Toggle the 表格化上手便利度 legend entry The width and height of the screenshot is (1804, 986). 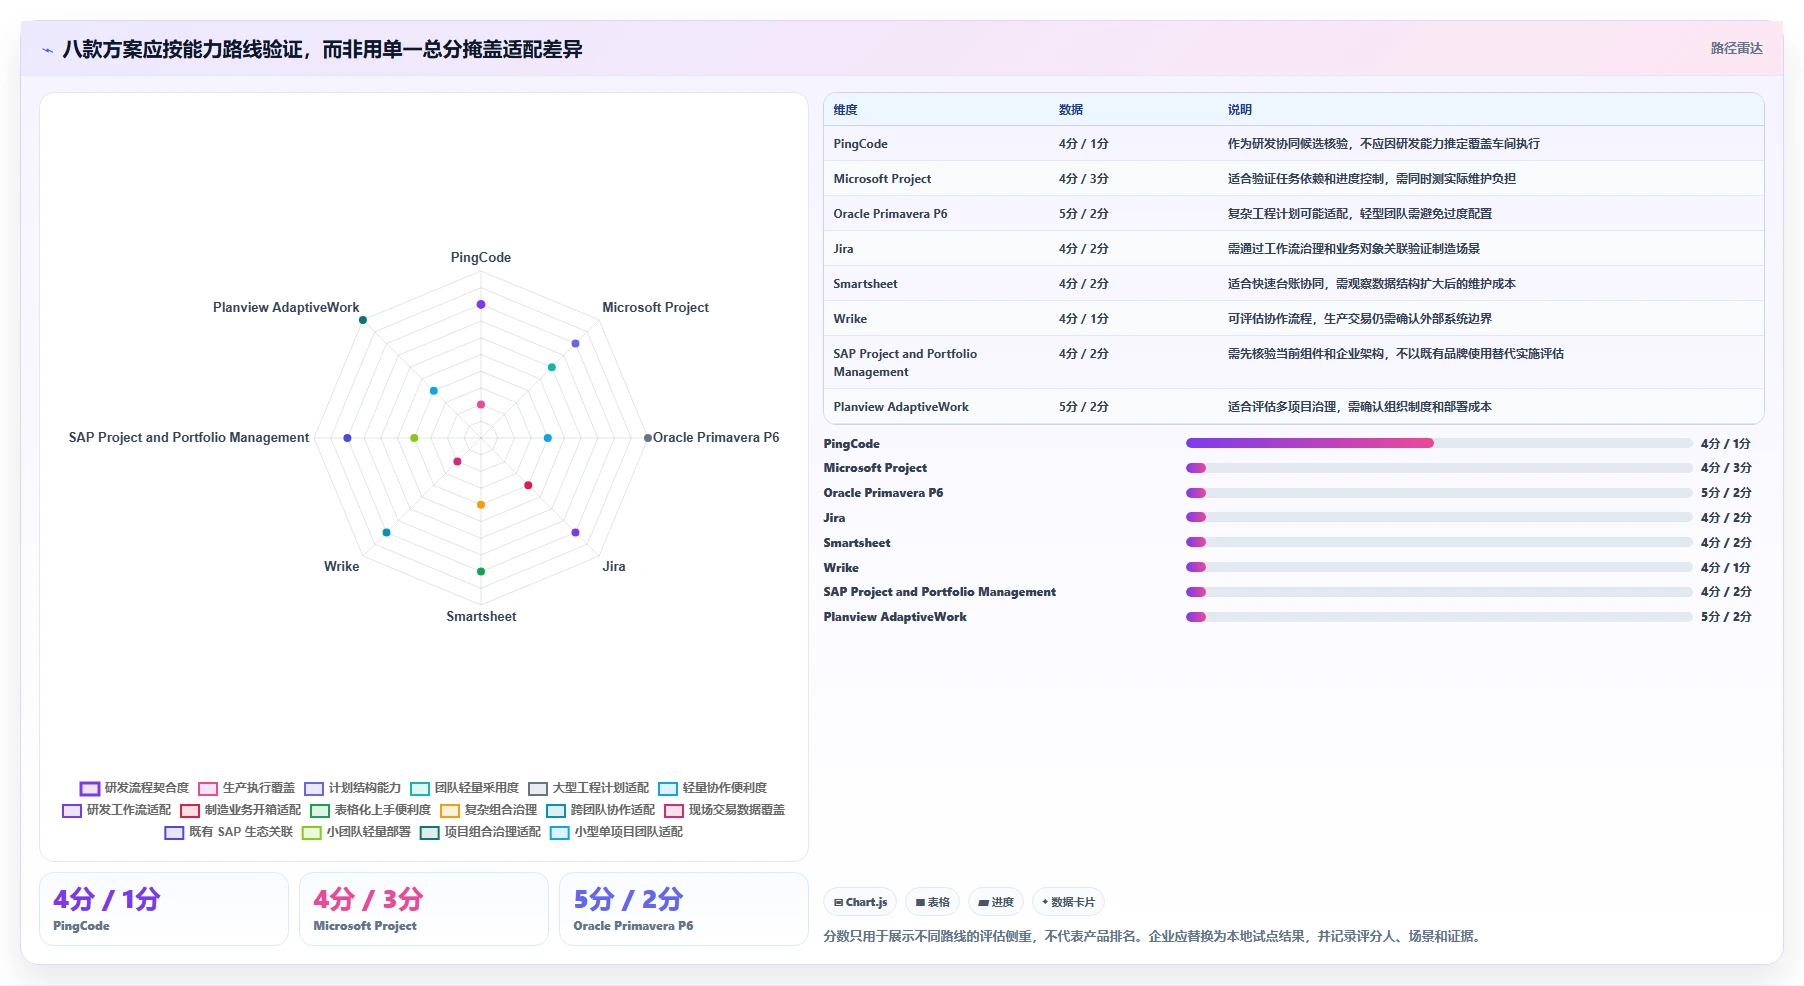coord(371,810)
